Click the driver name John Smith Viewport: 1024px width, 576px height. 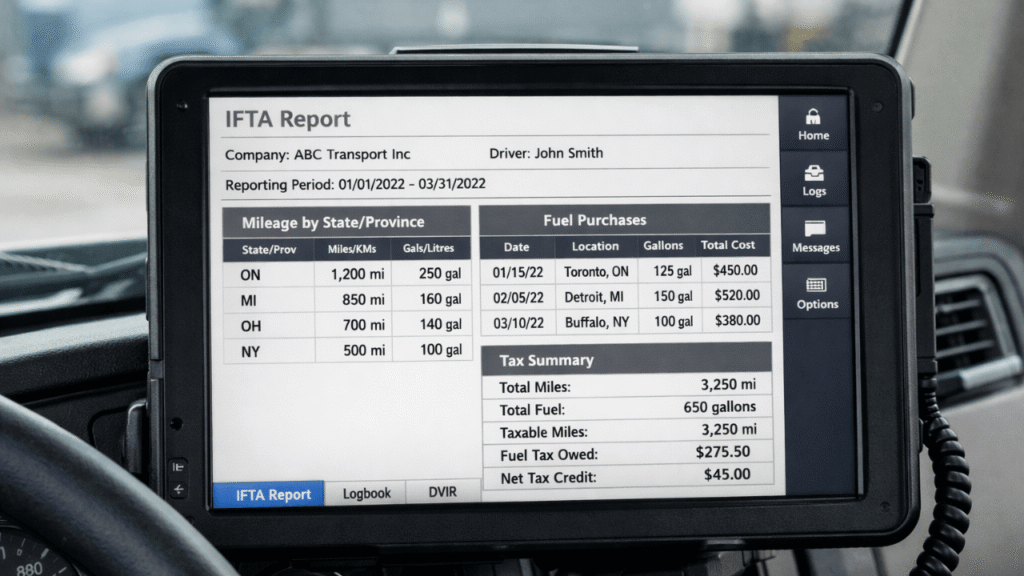pyautogui.click(x=566, y=153)
